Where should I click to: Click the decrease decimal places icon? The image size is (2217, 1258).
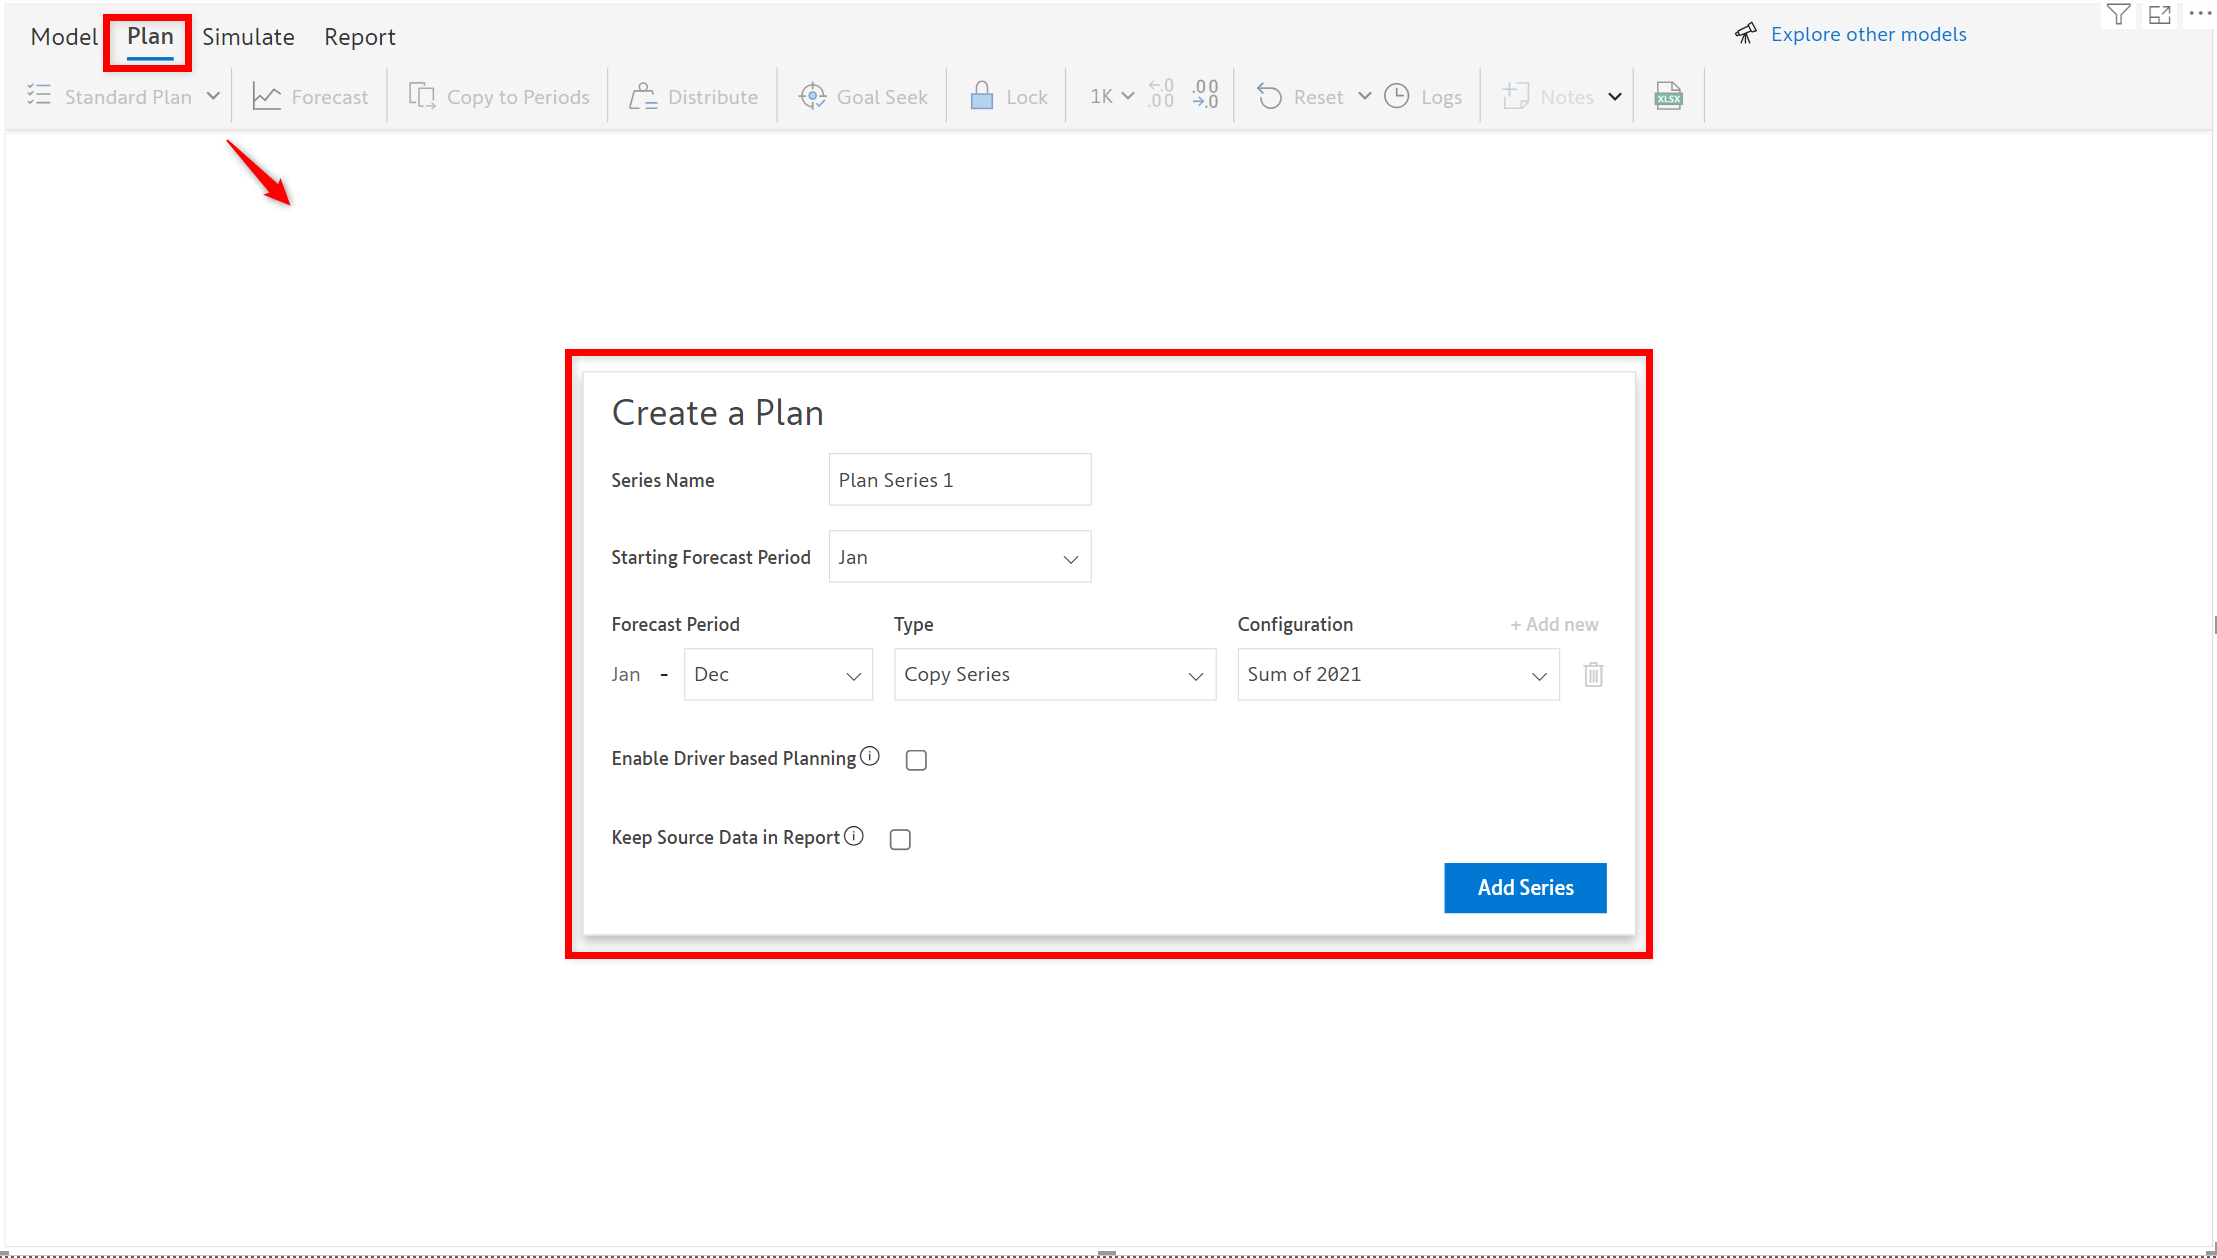coord(1206,95)
